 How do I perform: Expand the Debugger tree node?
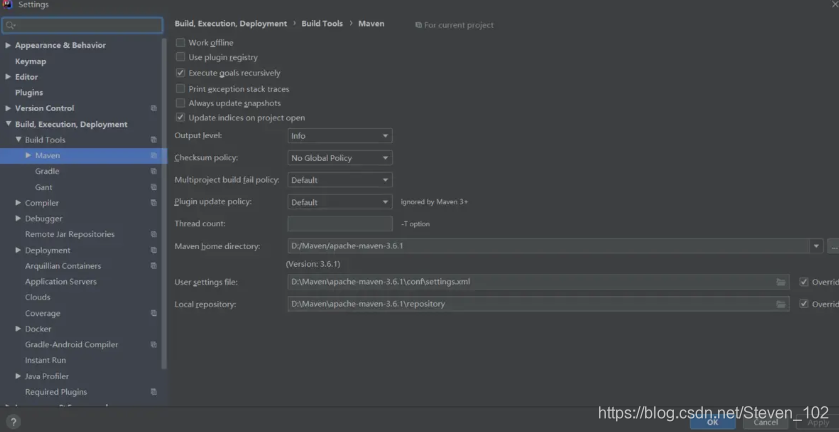18,218
